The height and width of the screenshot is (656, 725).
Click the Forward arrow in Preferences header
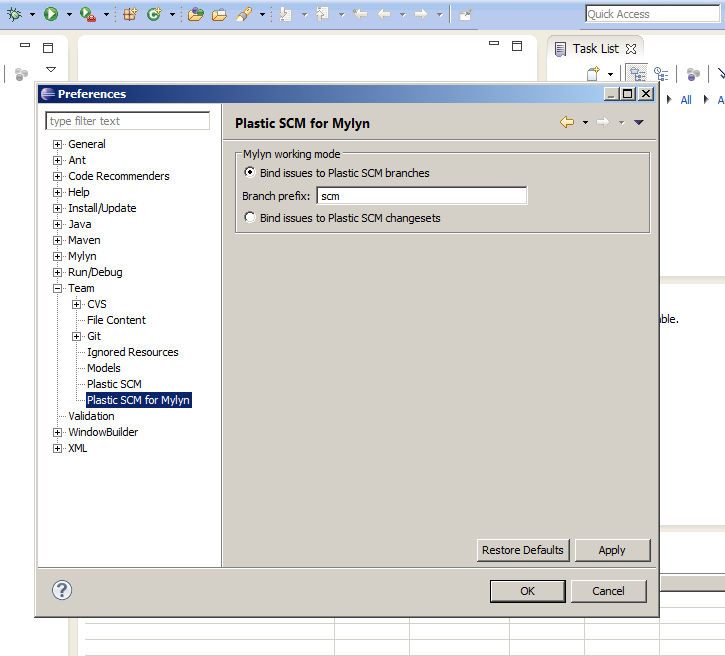click(x=603, y=122)
